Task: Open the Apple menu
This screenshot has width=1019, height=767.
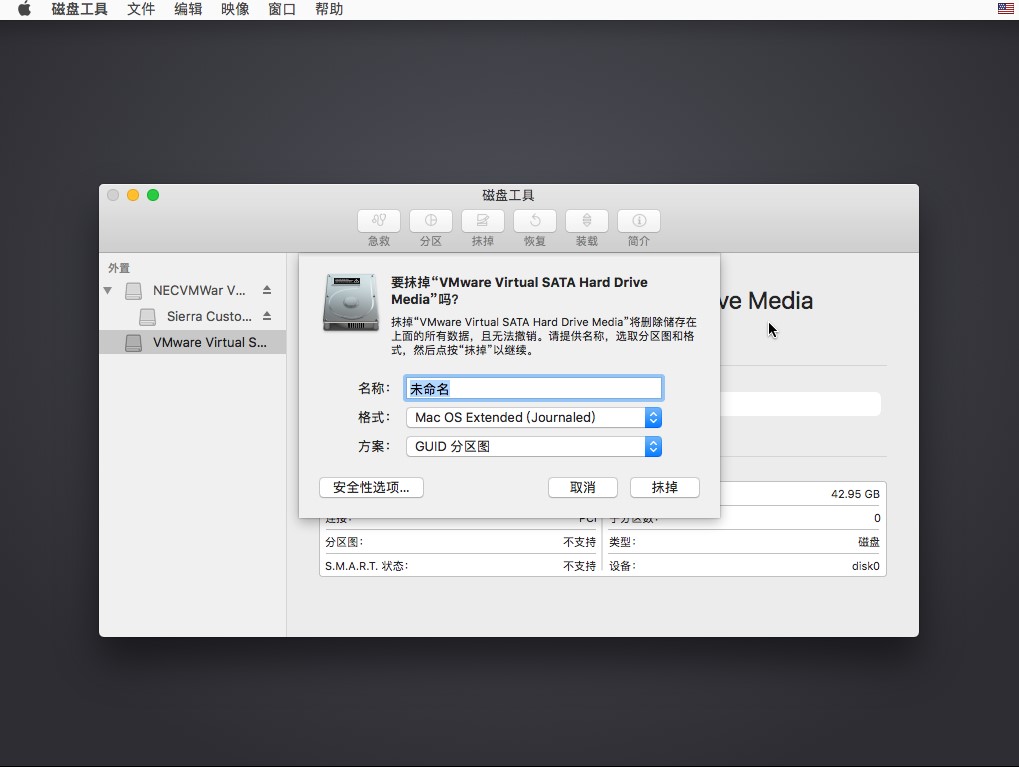Action: [24, 9]
